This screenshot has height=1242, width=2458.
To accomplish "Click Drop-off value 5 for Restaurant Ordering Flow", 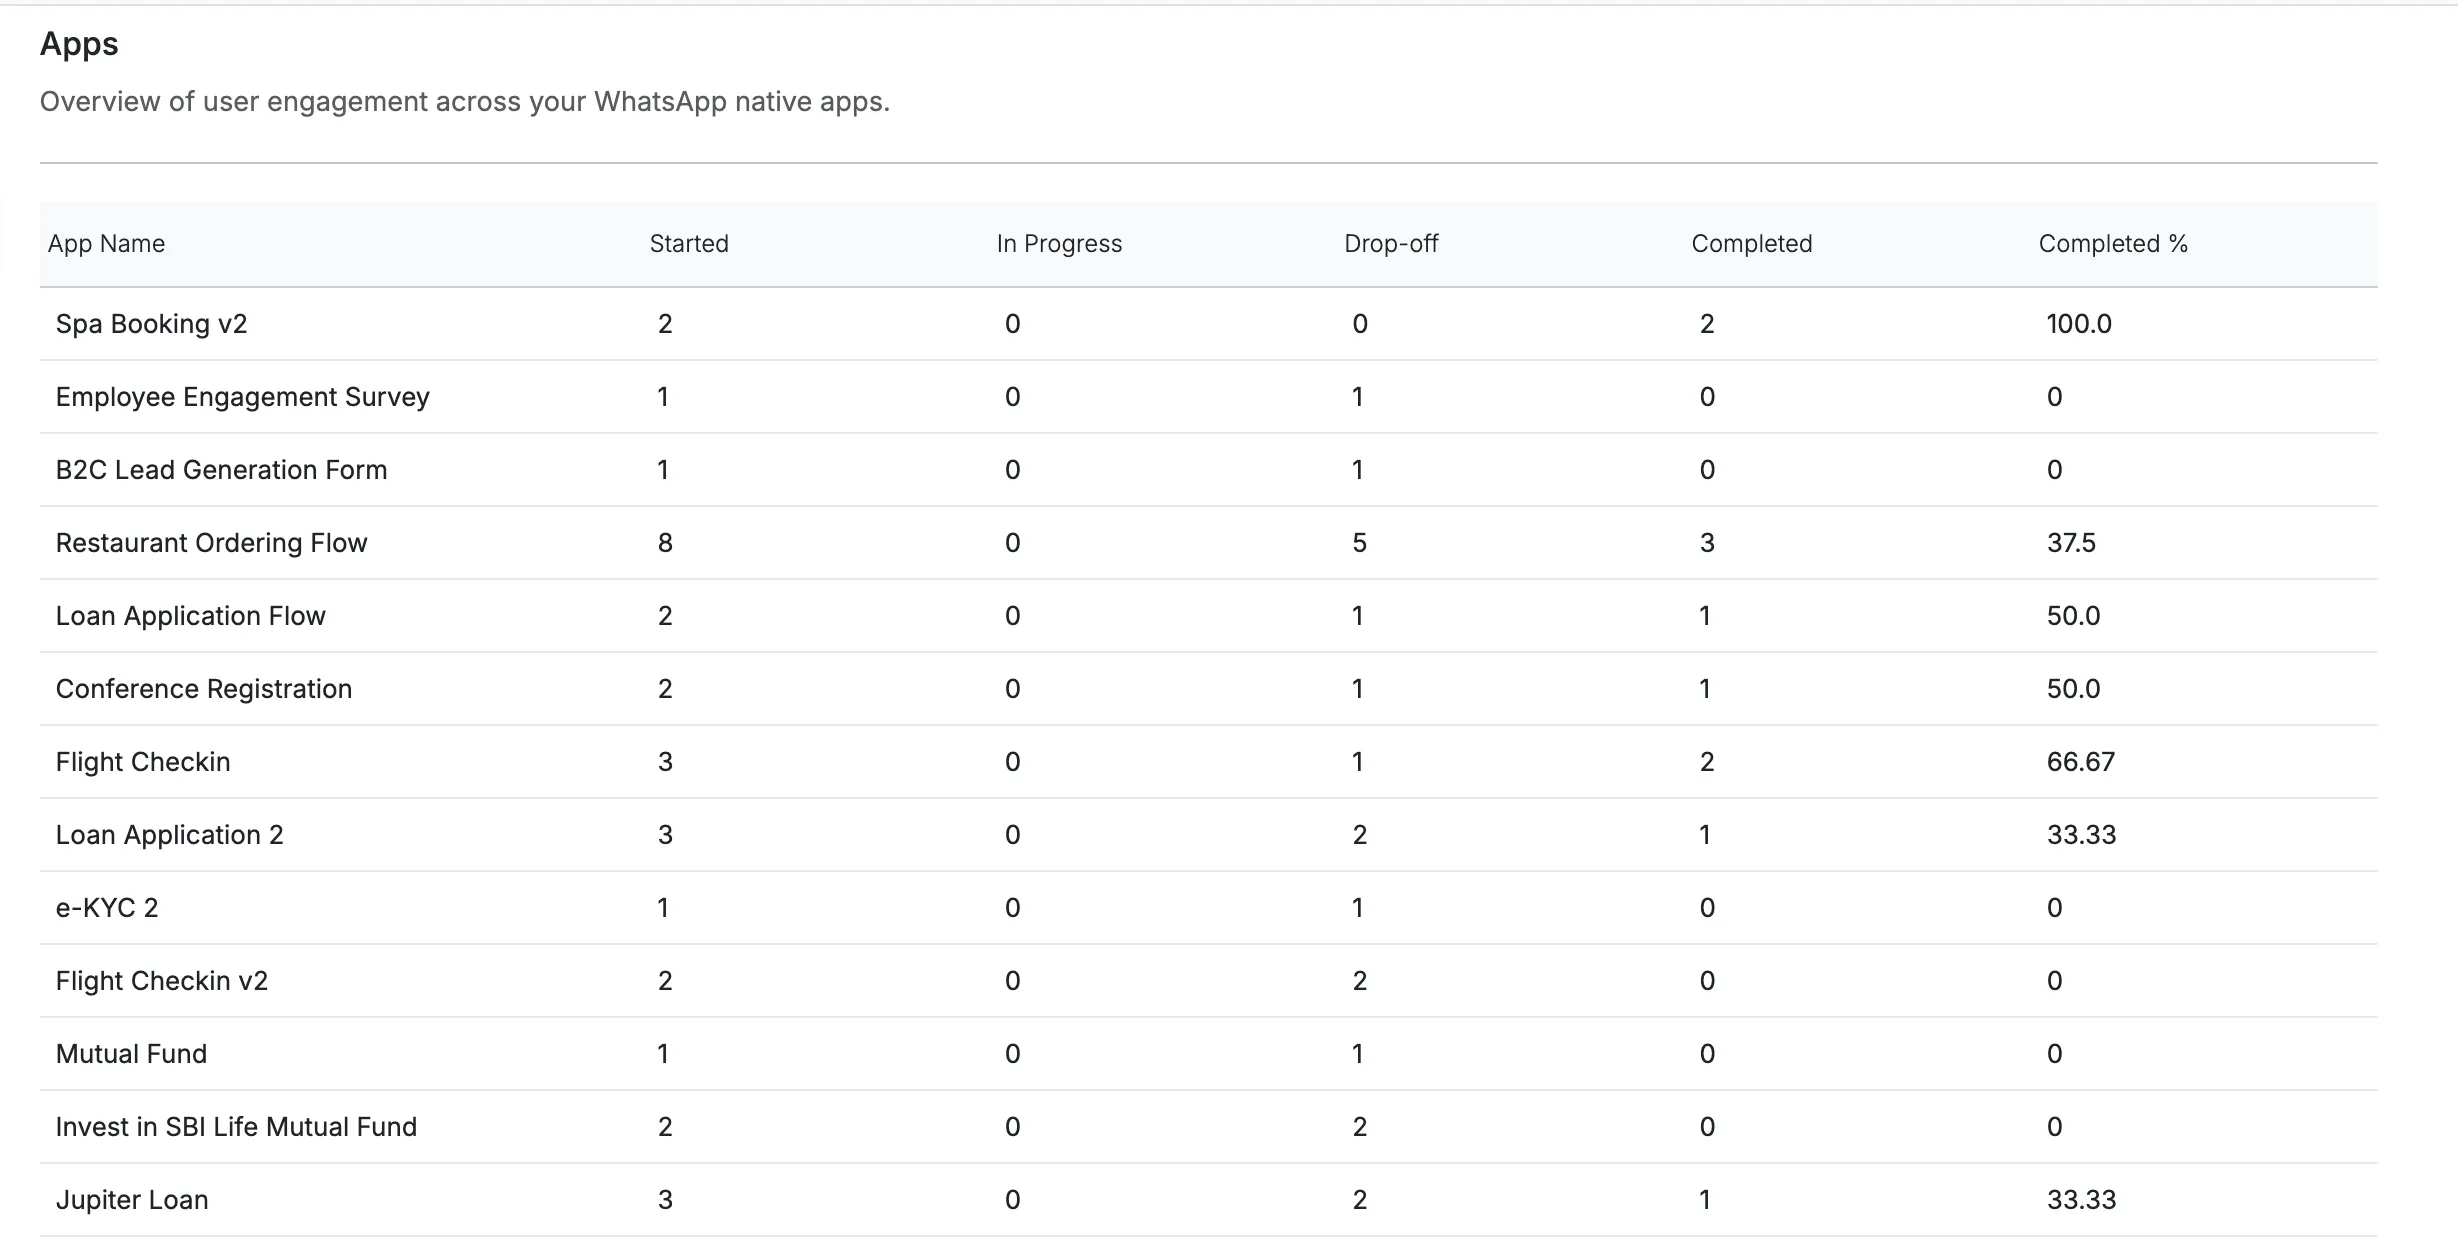I will pos(1359,543).
